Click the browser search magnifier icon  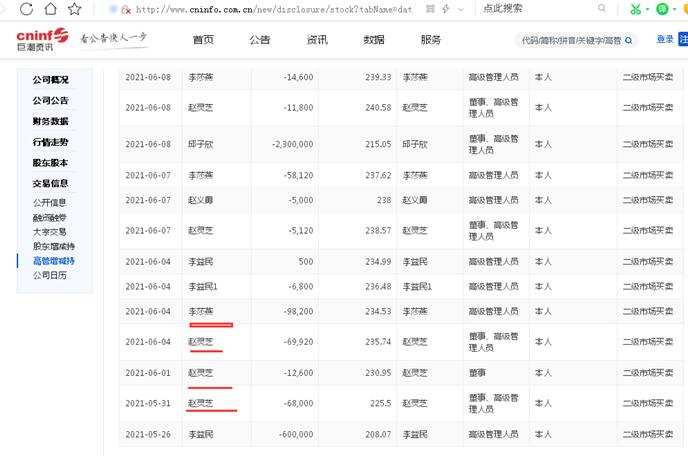(602, 8)
